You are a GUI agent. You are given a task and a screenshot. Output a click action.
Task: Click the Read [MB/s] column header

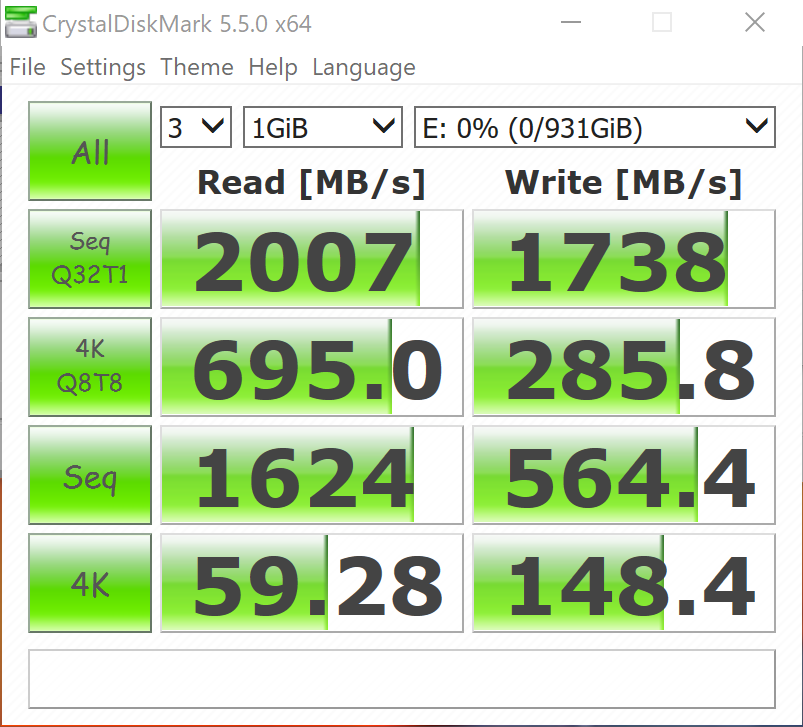coord(312,182)
